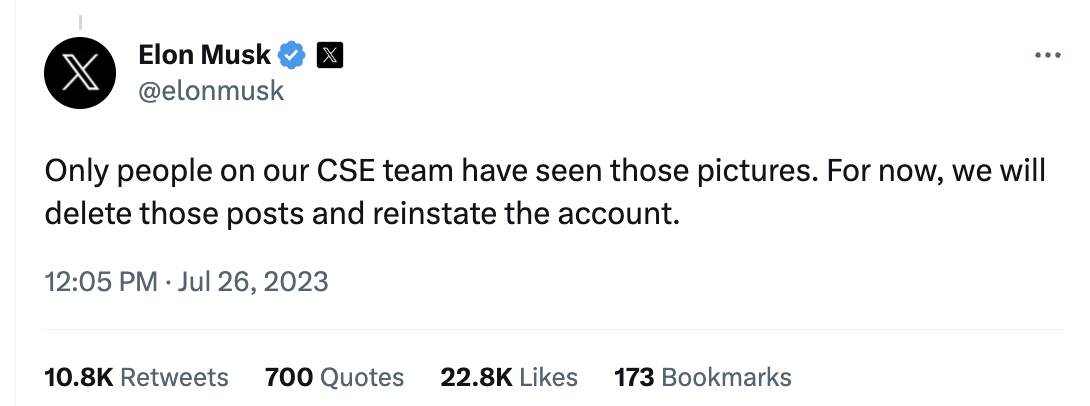
Task: Click the 173 bookmark count number
Action: [634, 377]
